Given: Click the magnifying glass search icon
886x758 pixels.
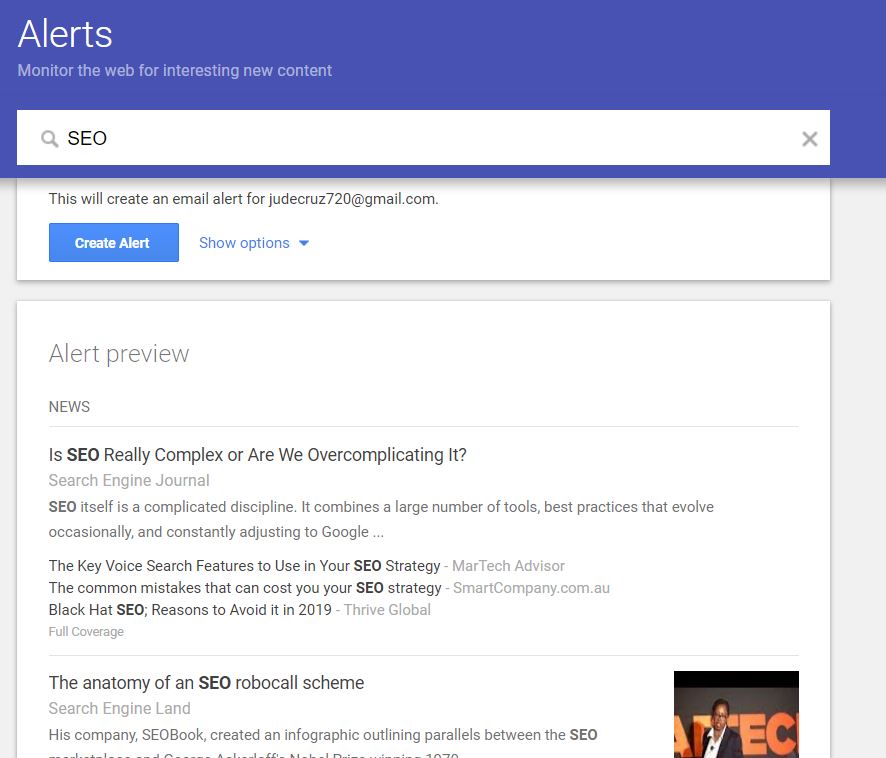Looking at the screenshot, I should coord(49,139).
